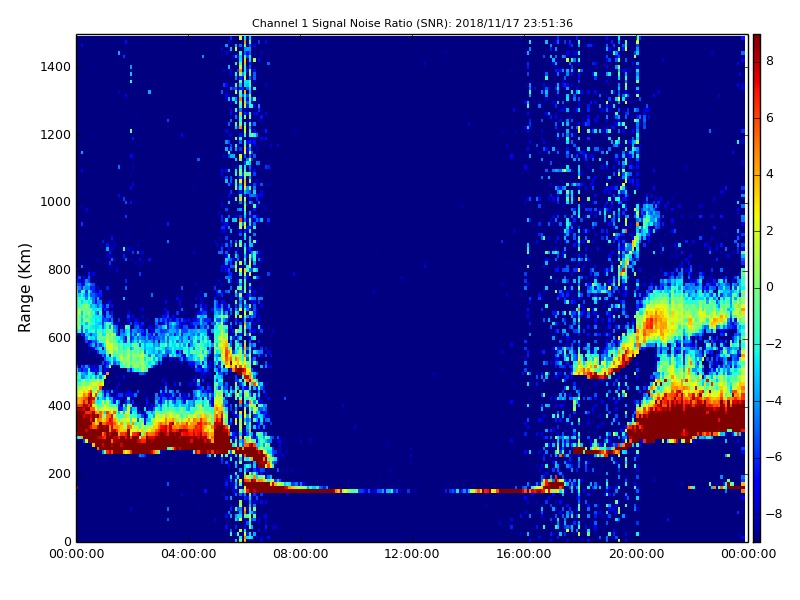The width and height of the screenshot is (800, 600).
Task: Click the 200 range tick label
Action: 59,473
